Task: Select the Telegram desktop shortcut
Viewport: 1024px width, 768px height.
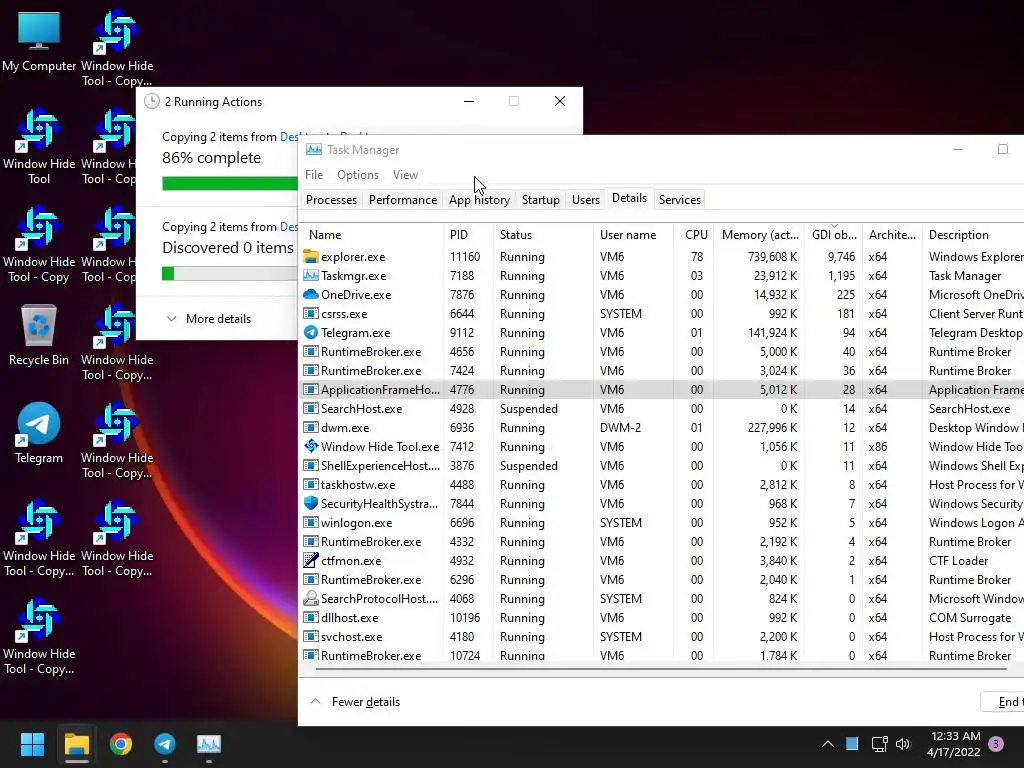Action: (39, 432)
